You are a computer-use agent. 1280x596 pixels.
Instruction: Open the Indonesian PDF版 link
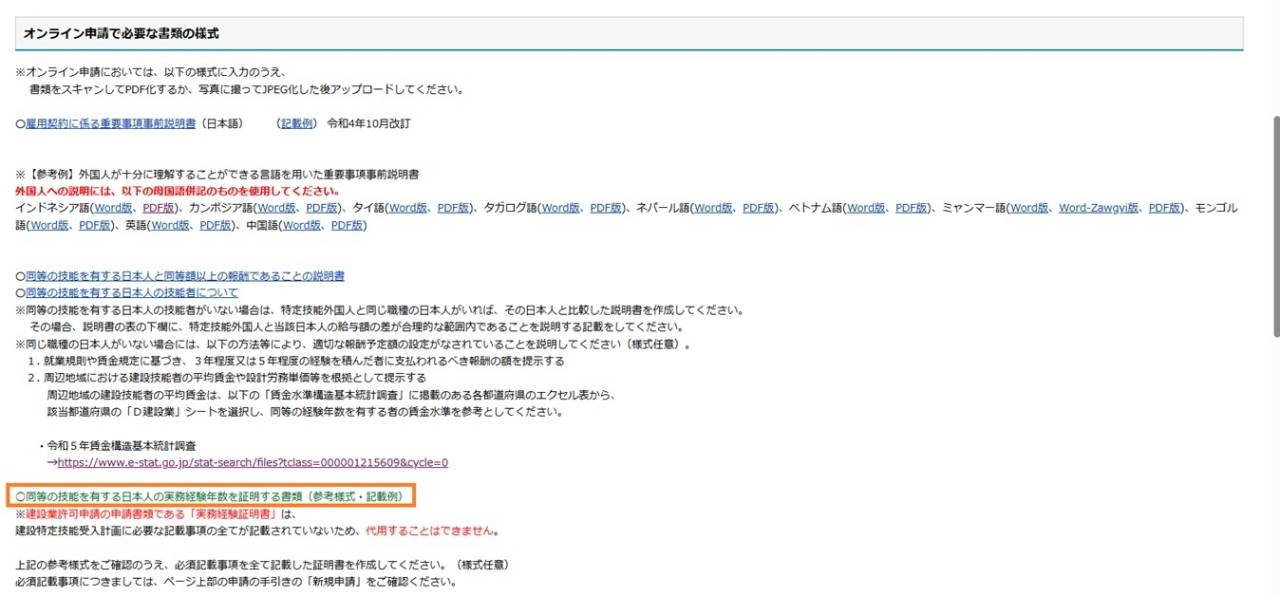click(x=159, y=208)
